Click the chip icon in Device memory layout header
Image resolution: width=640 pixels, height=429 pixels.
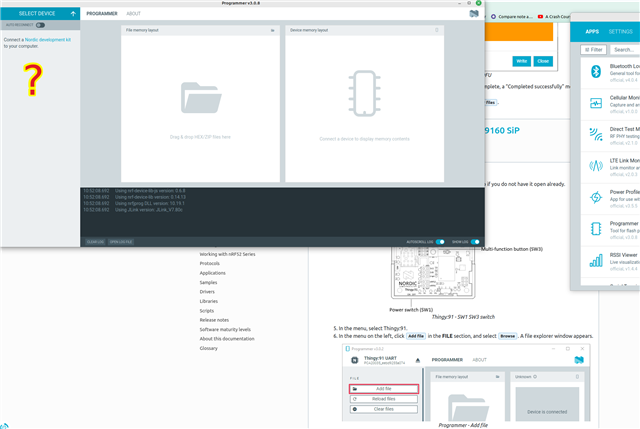click(x=437, y=30)
